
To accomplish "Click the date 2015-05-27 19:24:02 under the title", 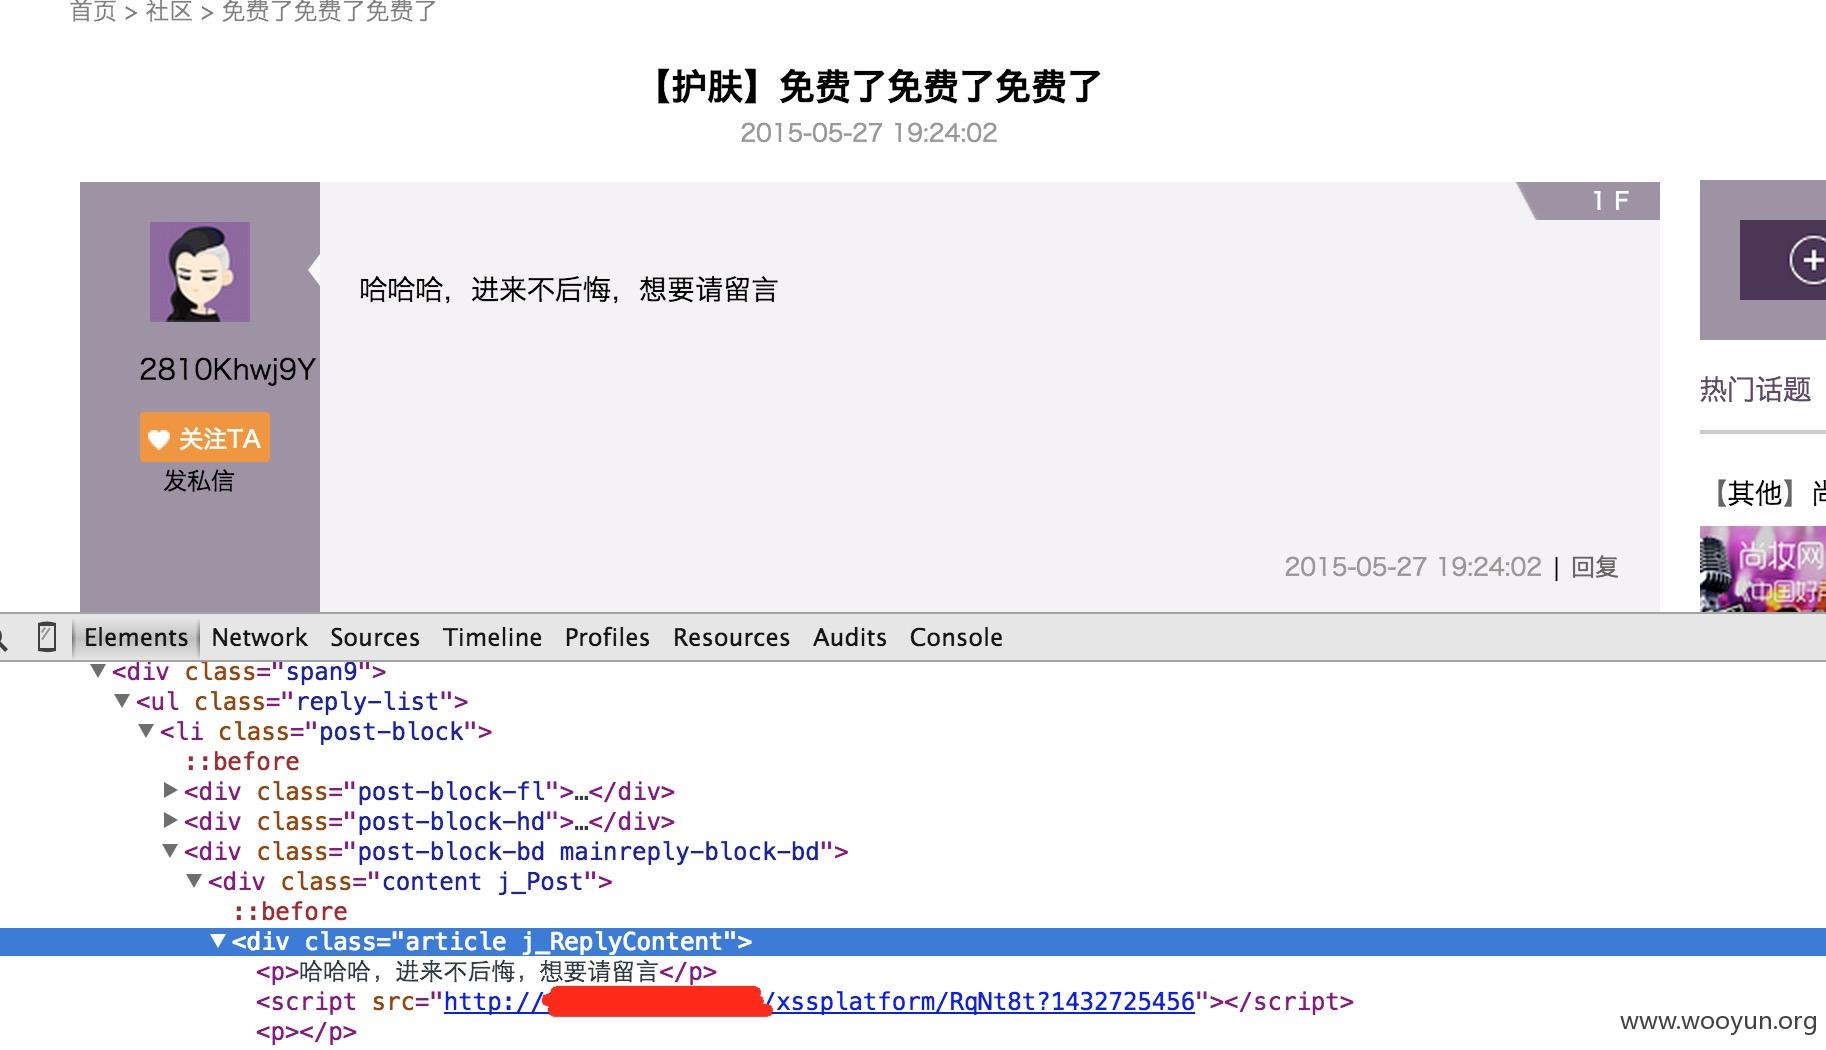I will pos(868,133).
